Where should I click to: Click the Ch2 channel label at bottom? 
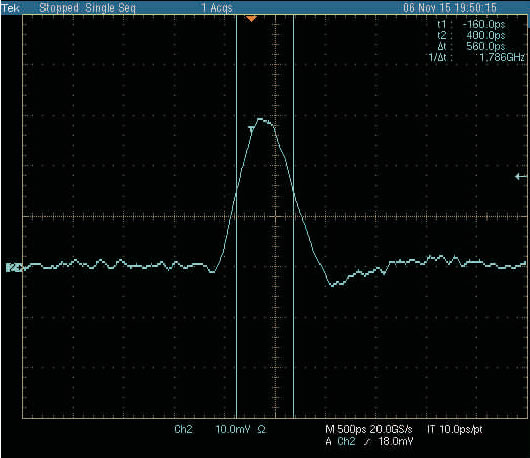coord(183,429)
